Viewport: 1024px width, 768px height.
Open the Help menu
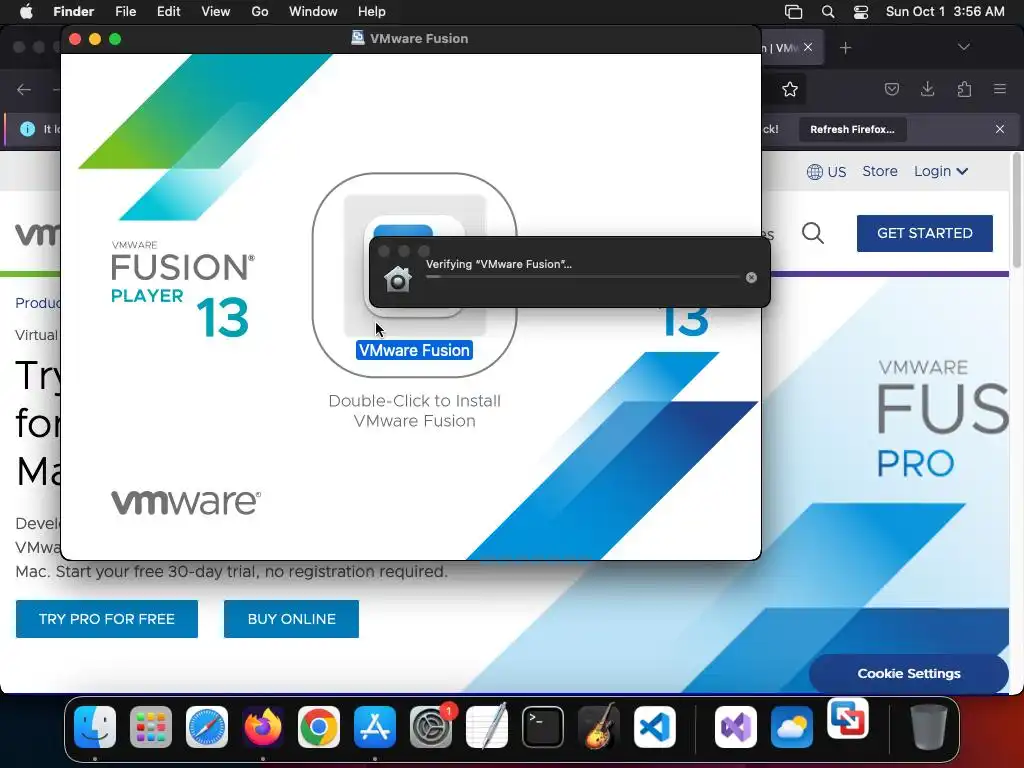[372, 12]
